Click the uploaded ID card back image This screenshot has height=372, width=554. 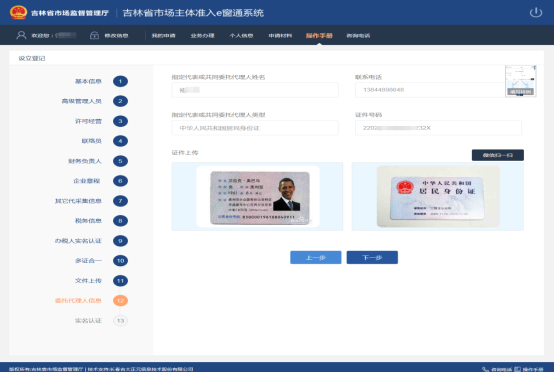click(x=437, y=196)
